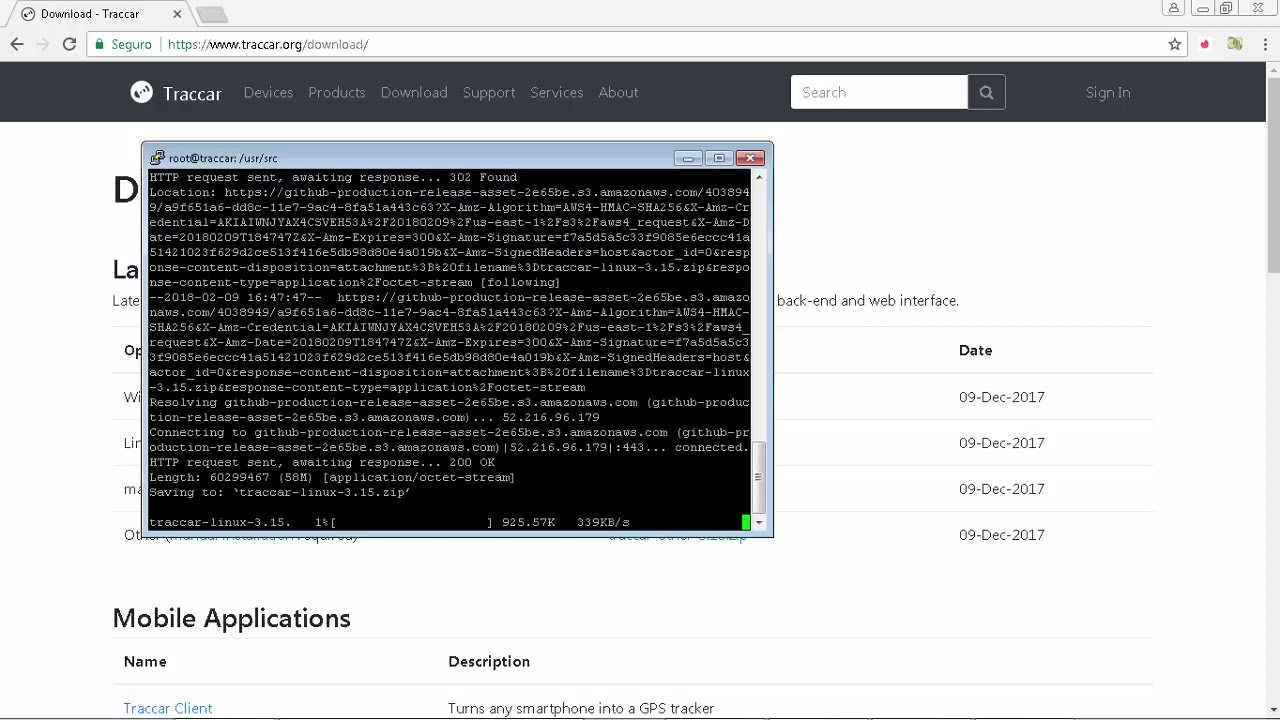Open the Traccar Client link
This screenshot has height=720, width=1280.
click(168, 708)
